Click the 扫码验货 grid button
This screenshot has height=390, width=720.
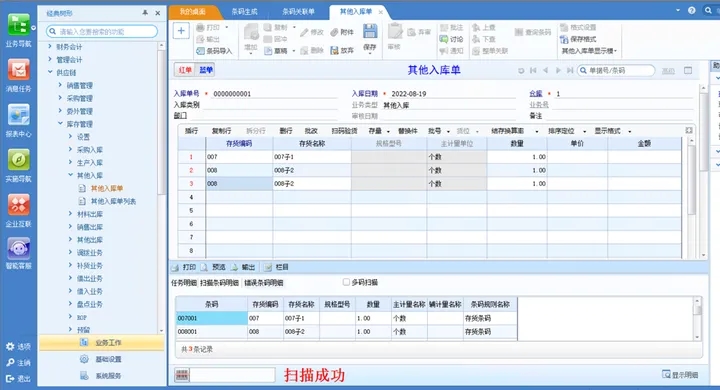point(344,131)
